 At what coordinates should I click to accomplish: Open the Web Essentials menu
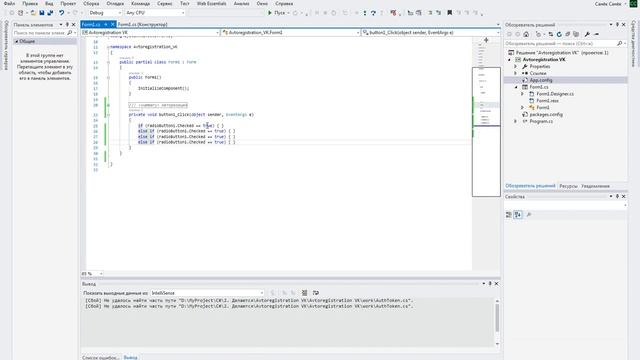[x=211, y=4]
